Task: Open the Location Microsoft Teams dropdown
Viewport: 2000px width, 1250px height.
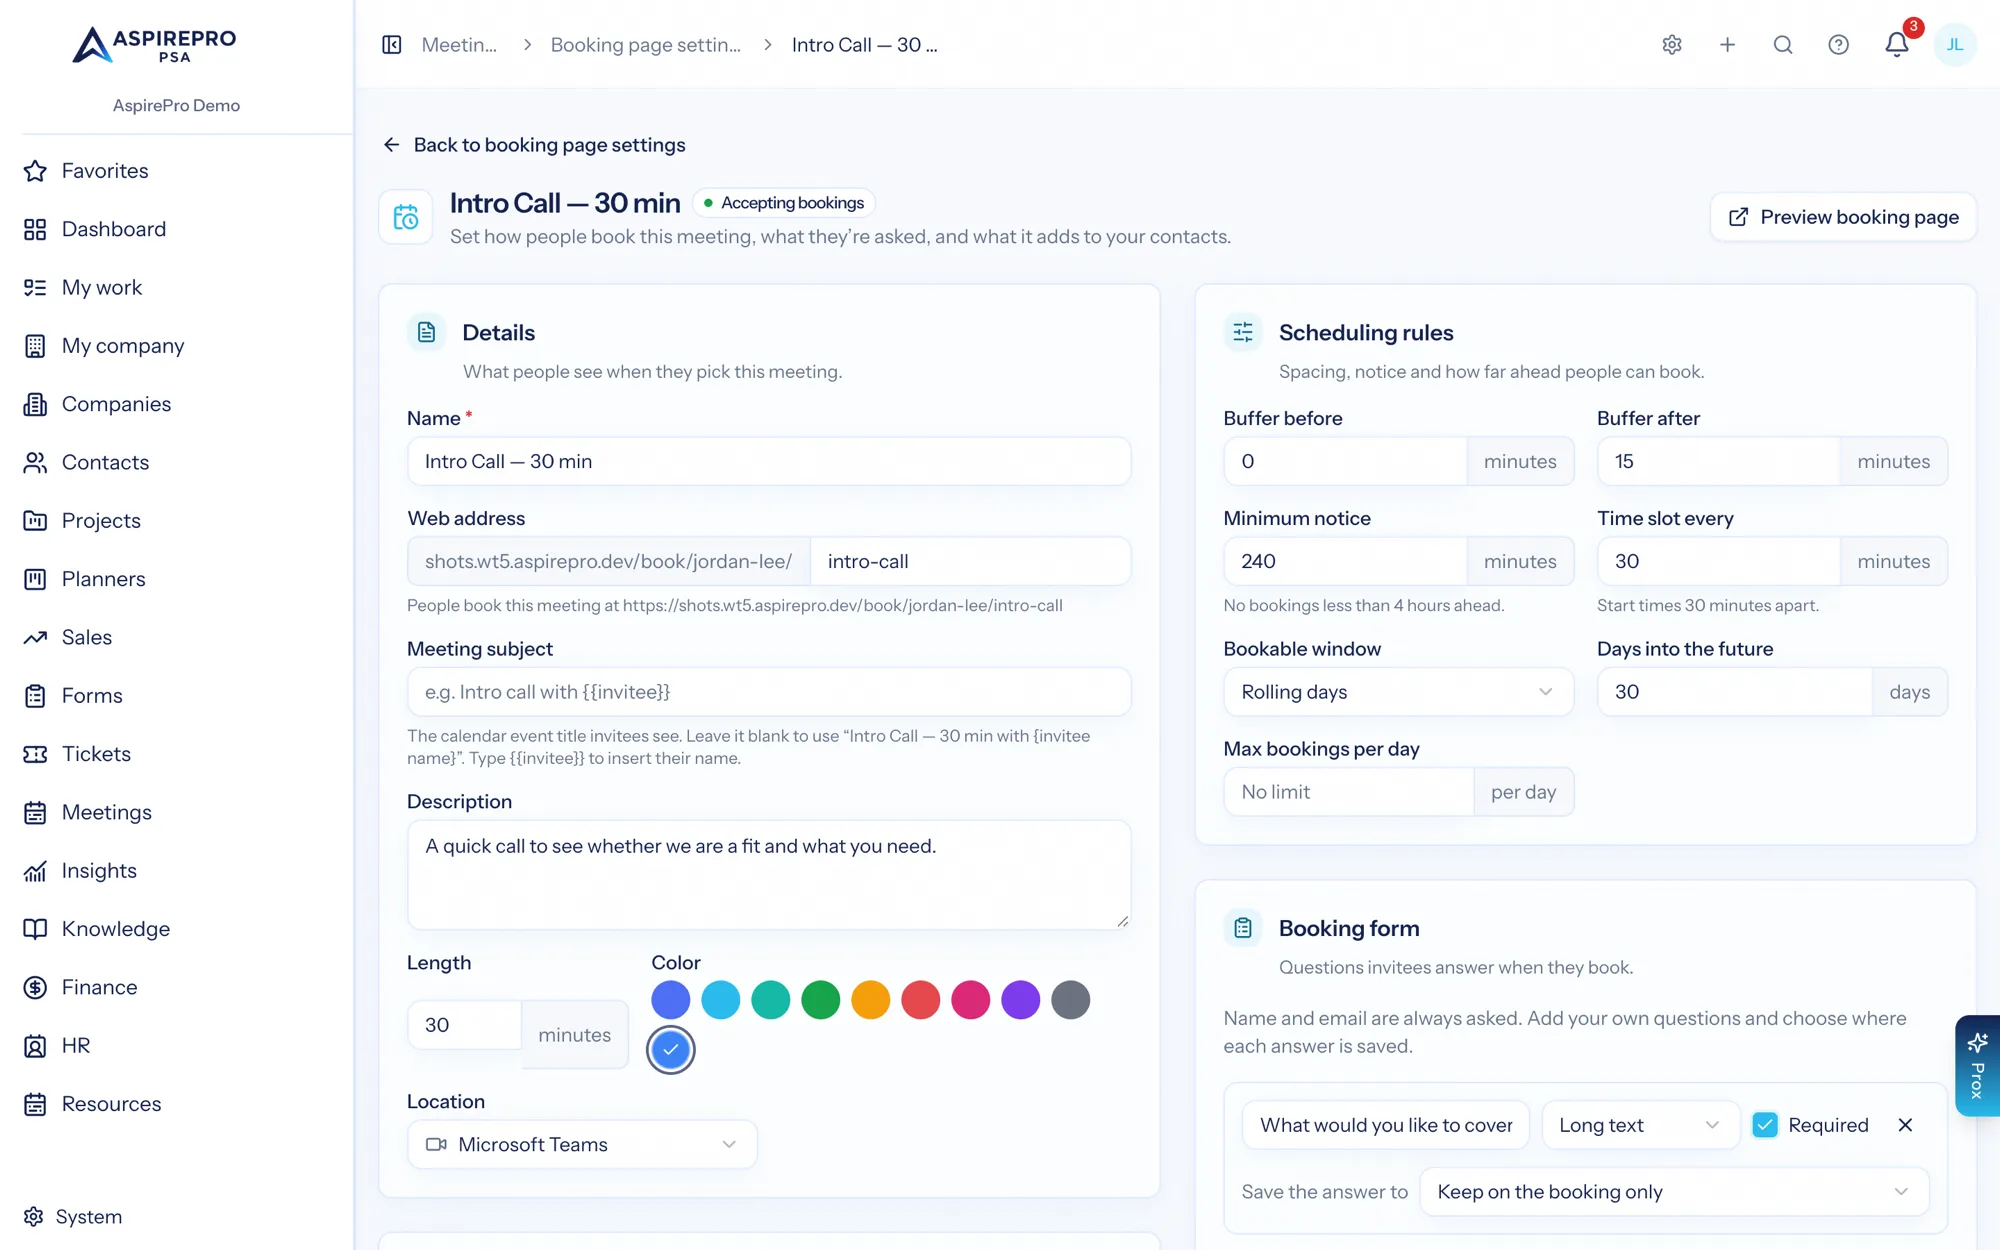Action: pos(582,1144)
